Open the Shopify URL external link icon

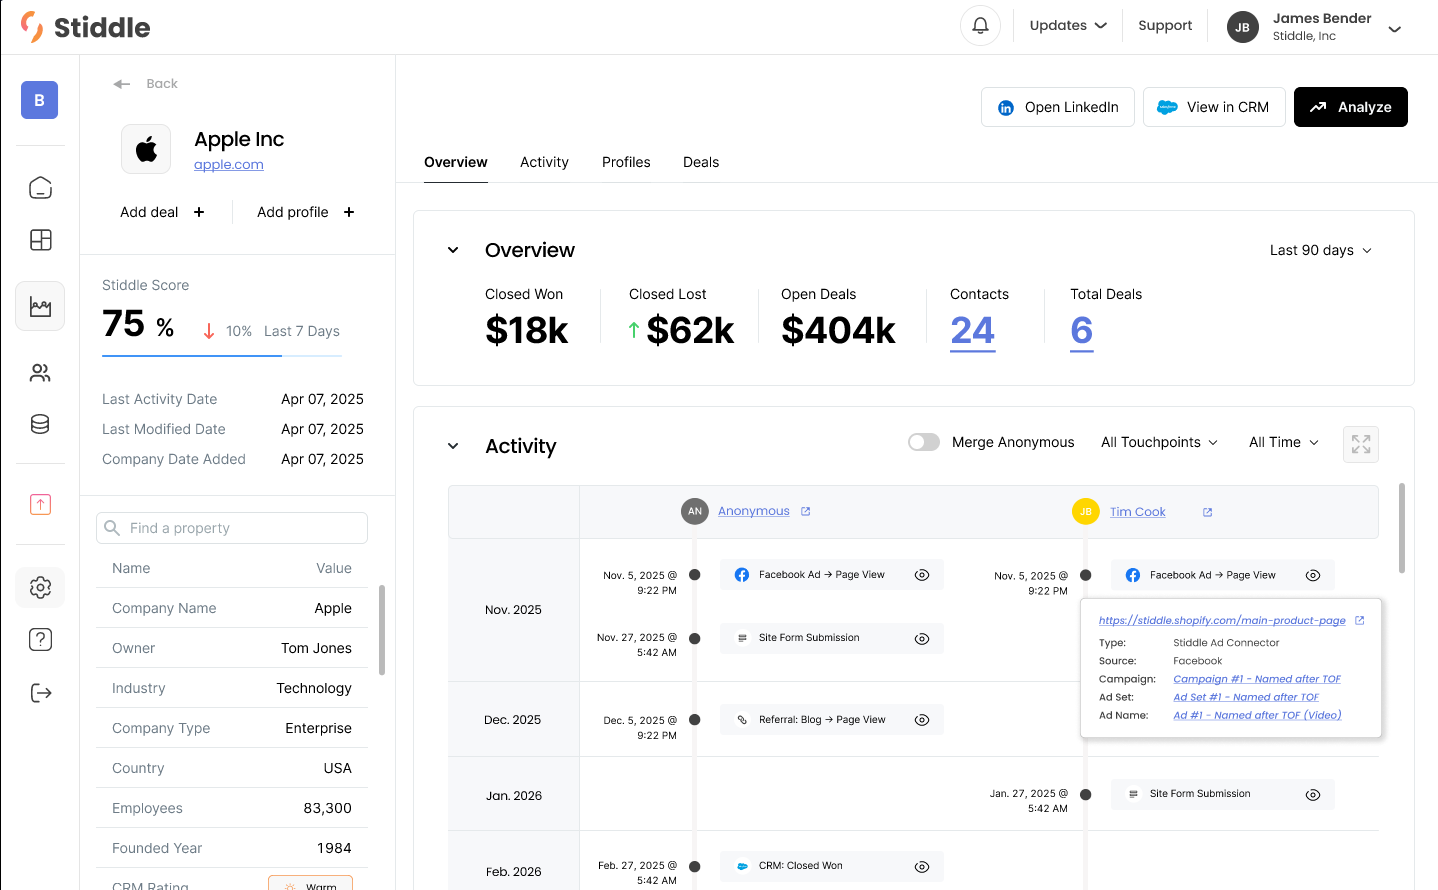1360,620
